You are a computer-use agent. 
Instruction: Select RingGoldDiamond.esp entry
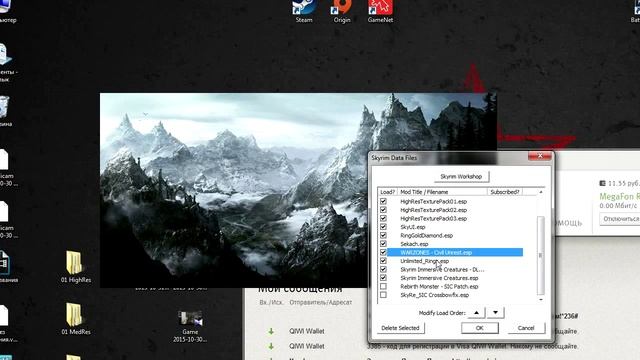pyautogui.click(x=427, y=236)
